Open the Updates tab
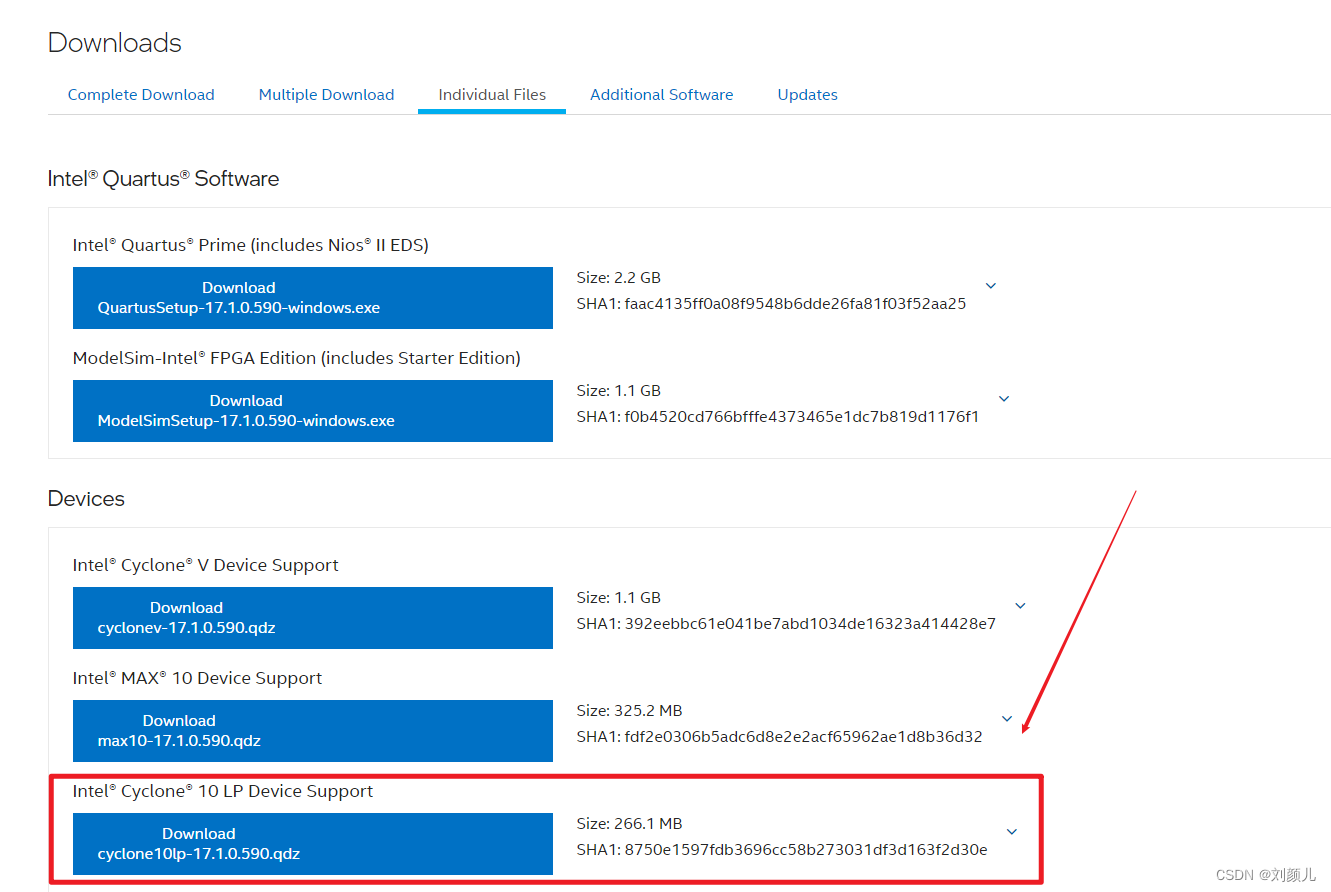 click(807, 95)
